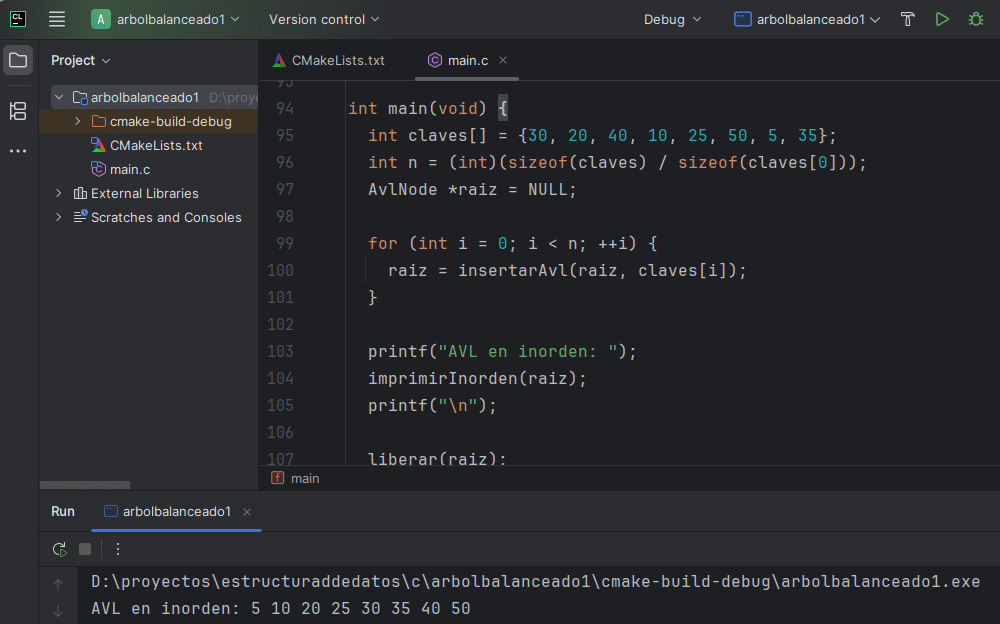Expand External Libraries node
The image size is (1000, 624).
[59, 193]
